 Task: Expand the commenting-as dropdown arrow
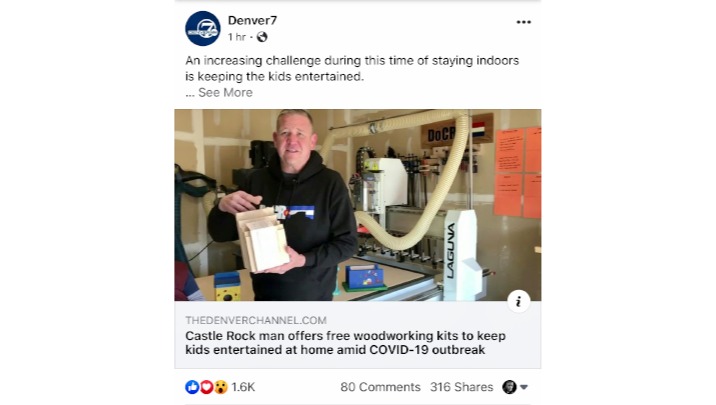524,387
